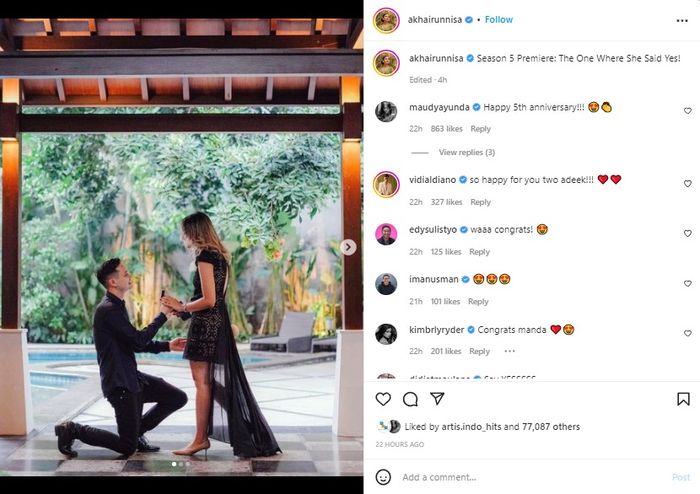Save the post with the bookmark icon

click(683, 399)
